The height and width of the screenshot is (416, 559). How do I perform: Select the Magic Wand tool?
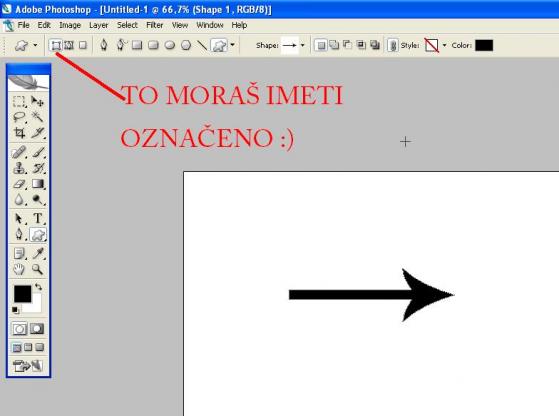(x=37, y=116)
